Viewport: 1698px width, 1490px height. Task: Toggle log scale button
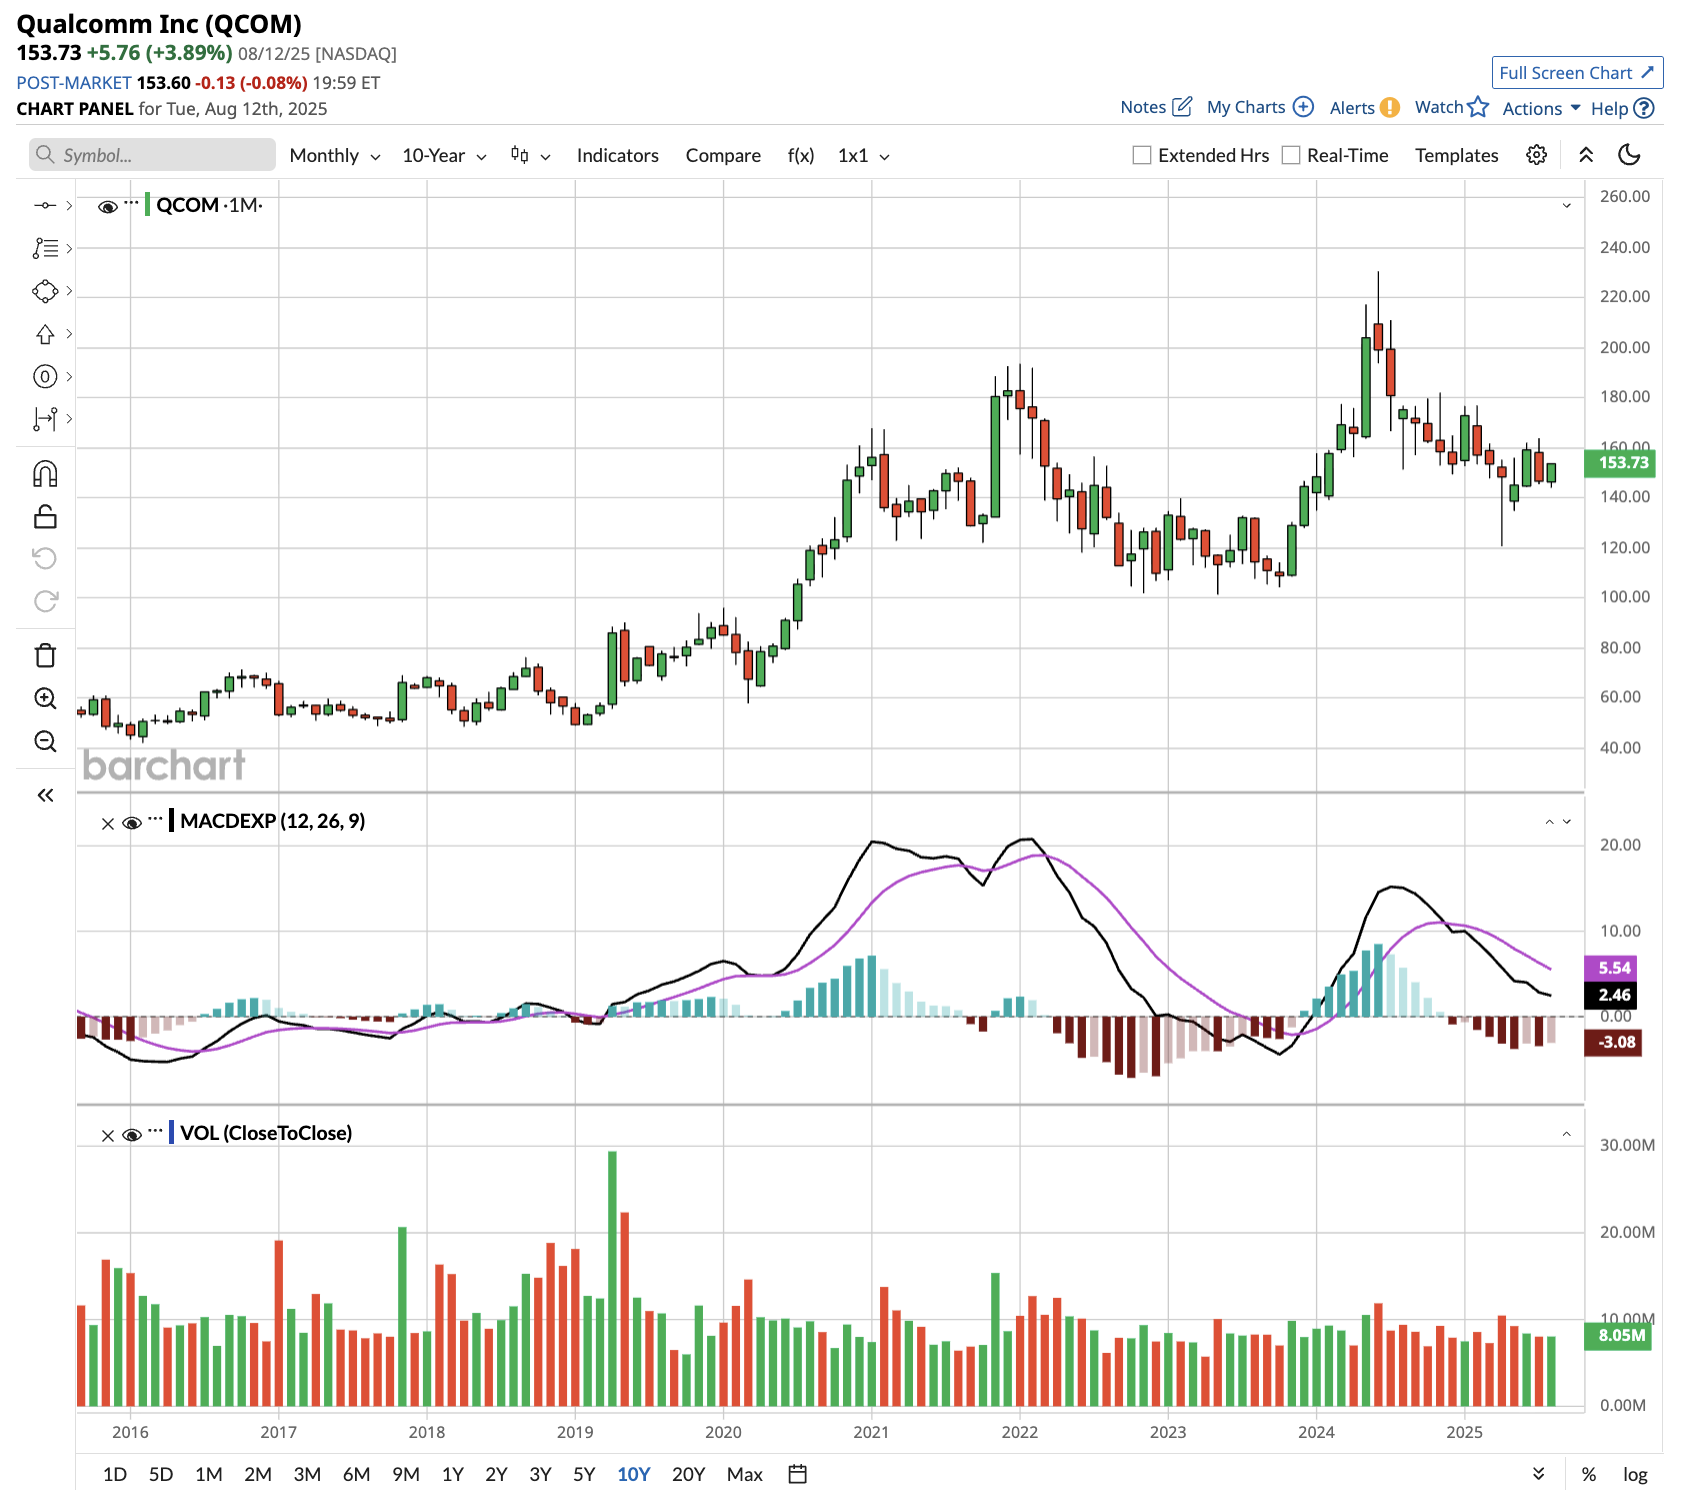[x=1635, y=1474]
